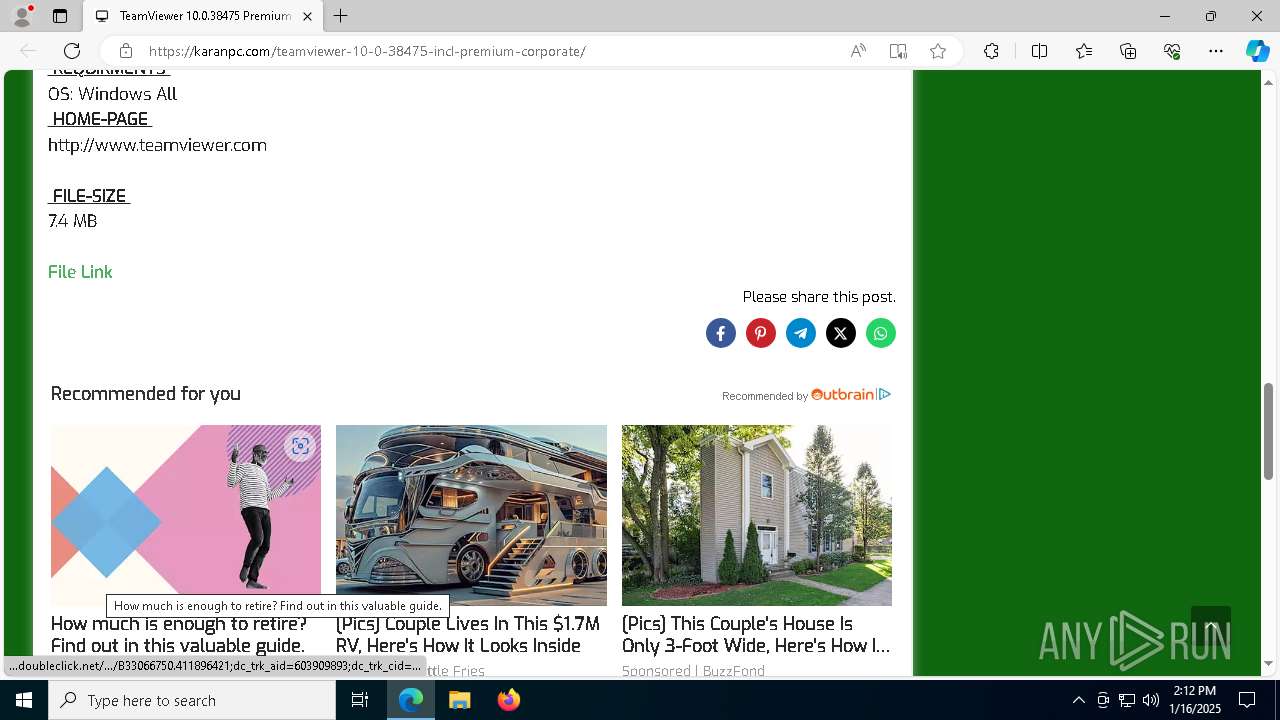Screen dimensions: 1280x720
Task: Show hidden tray icons
Action: (x=1078, y=700)
